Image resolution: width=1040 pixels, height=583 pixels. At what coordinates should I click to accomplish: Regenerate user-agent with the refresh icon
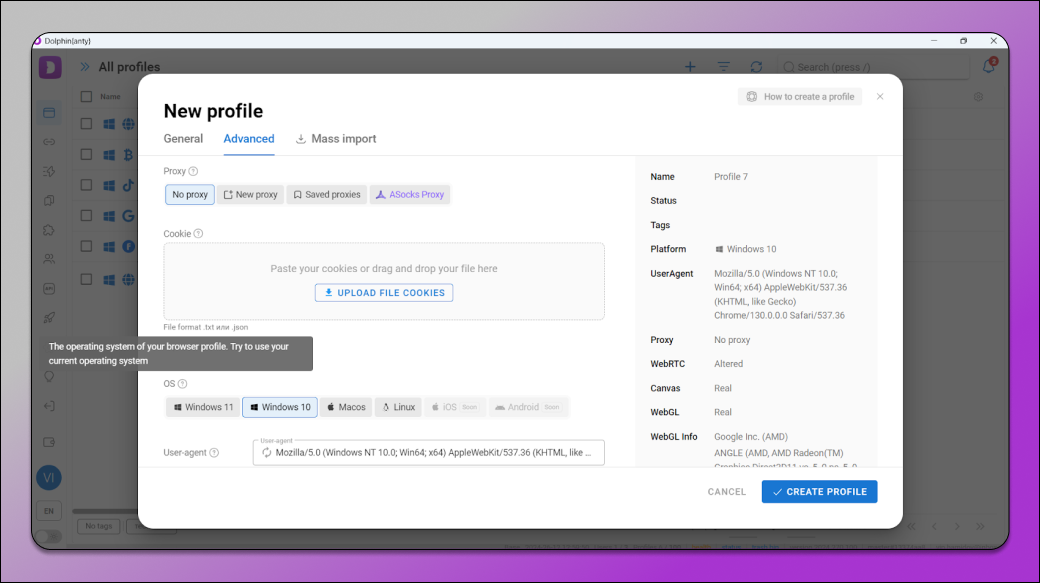pyautogui.click(x=267, y=453)
